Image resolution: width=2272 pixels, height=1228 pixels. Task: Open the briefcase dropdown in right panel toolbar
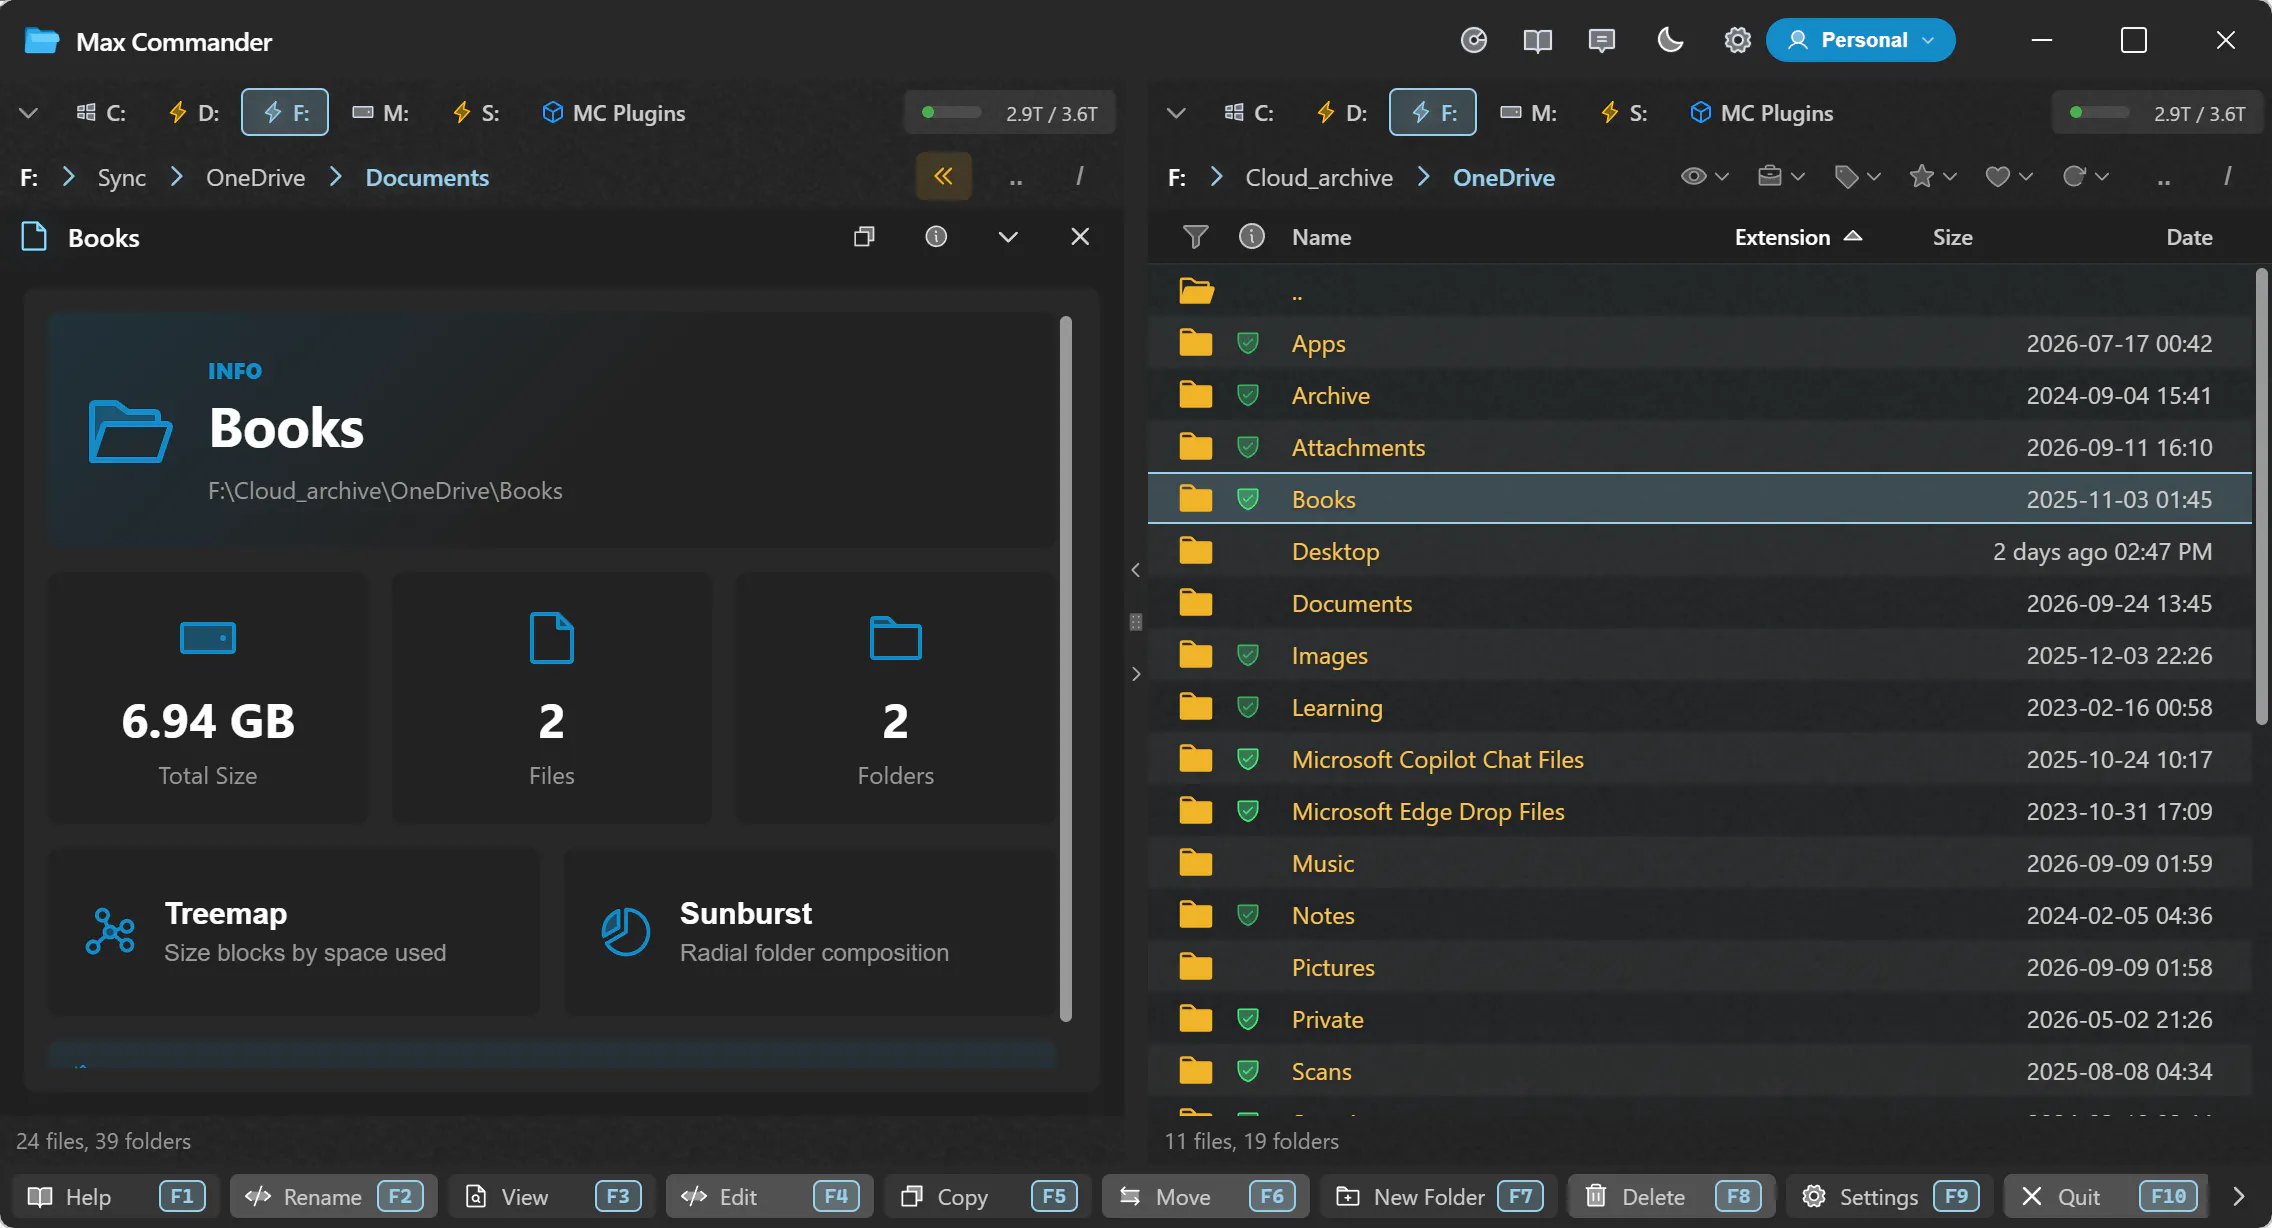[1780, 177]
